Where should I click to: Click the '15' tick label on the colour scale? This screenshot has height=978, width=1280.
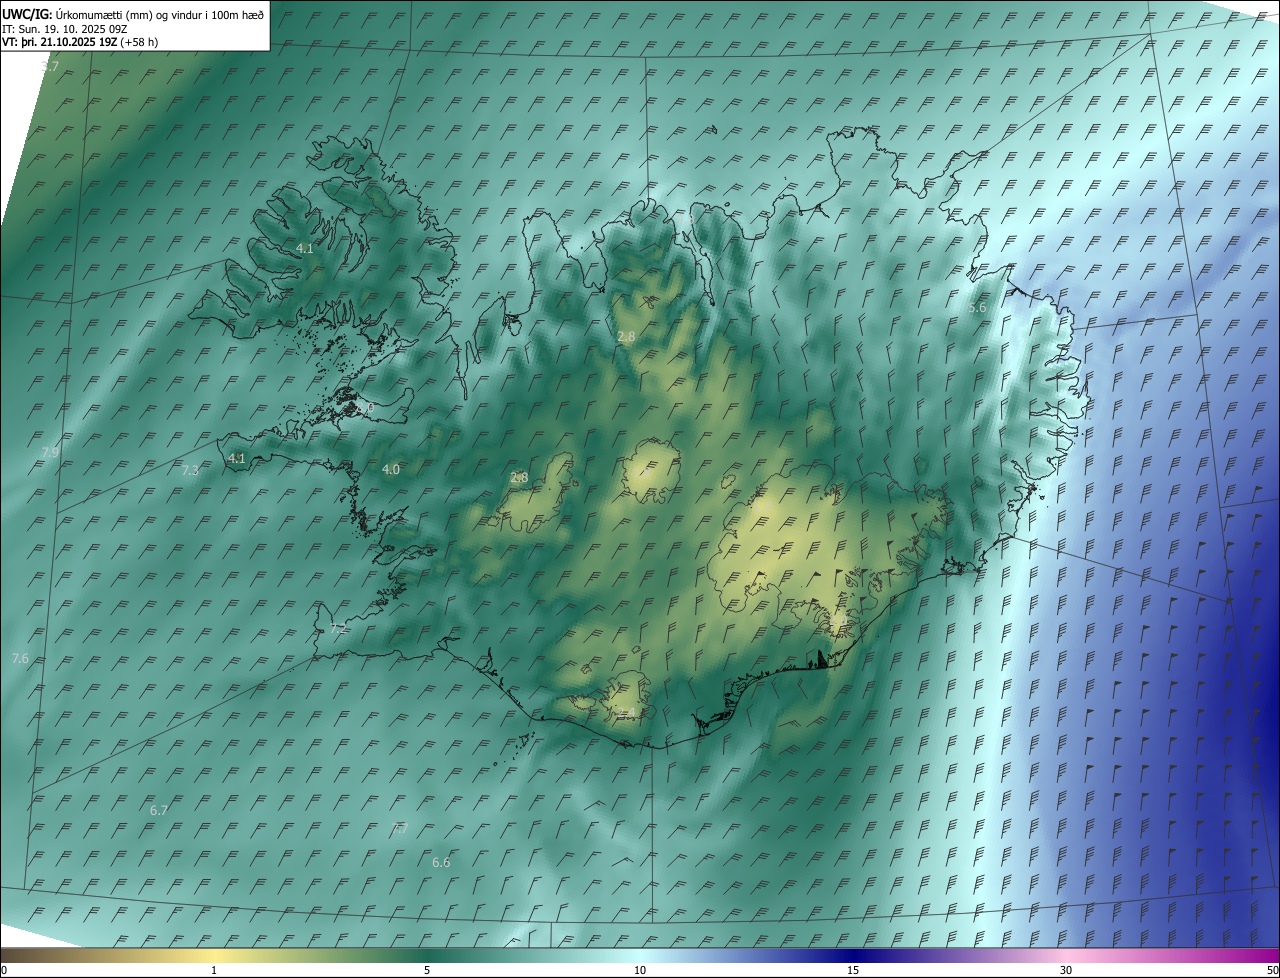tap(853, 971)
